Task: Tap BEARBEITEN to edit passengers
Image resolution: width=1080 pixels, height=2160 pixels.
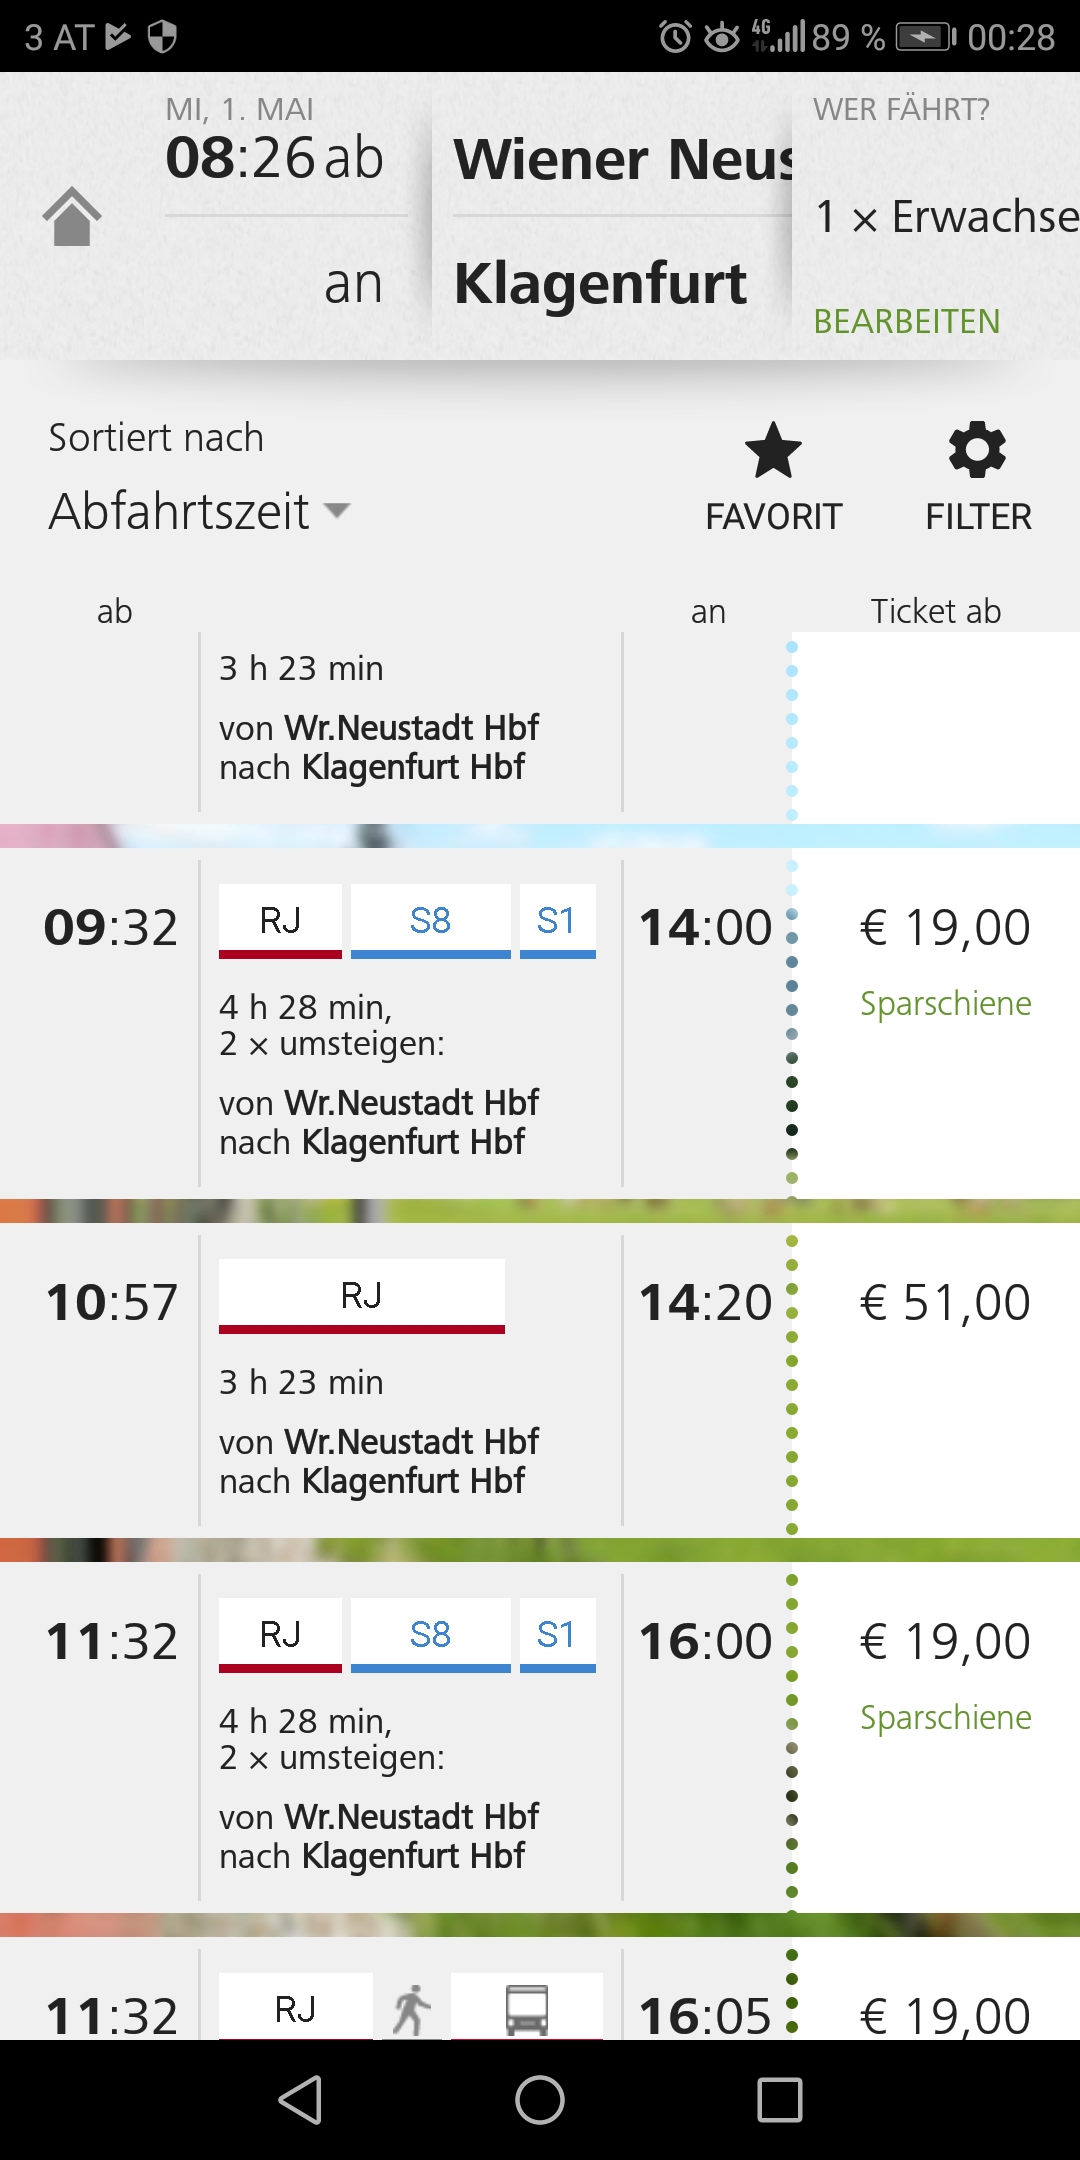Action: [x=907, y=321]
